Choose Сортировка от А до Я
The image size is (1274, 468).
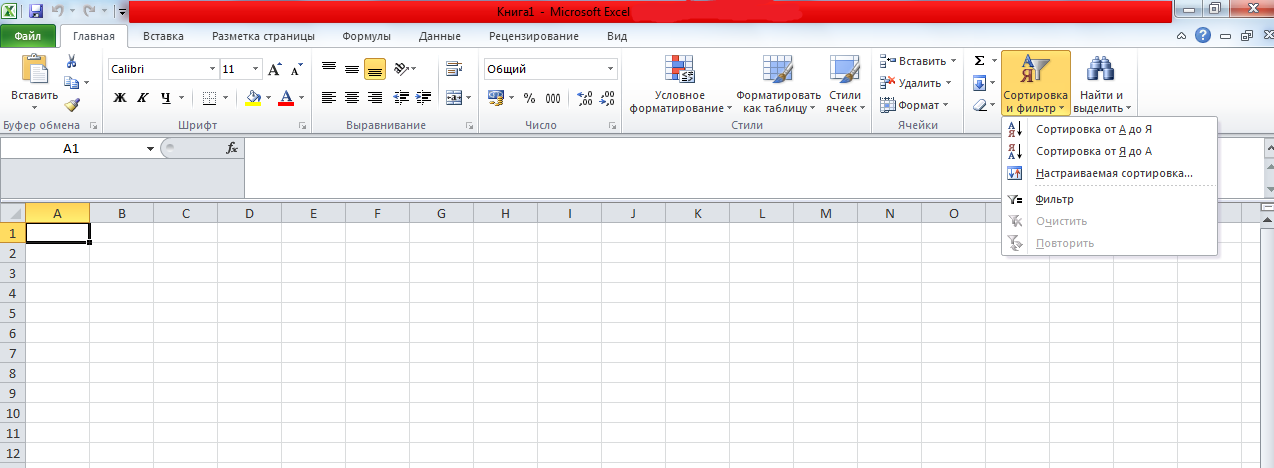coord(1109,129)
